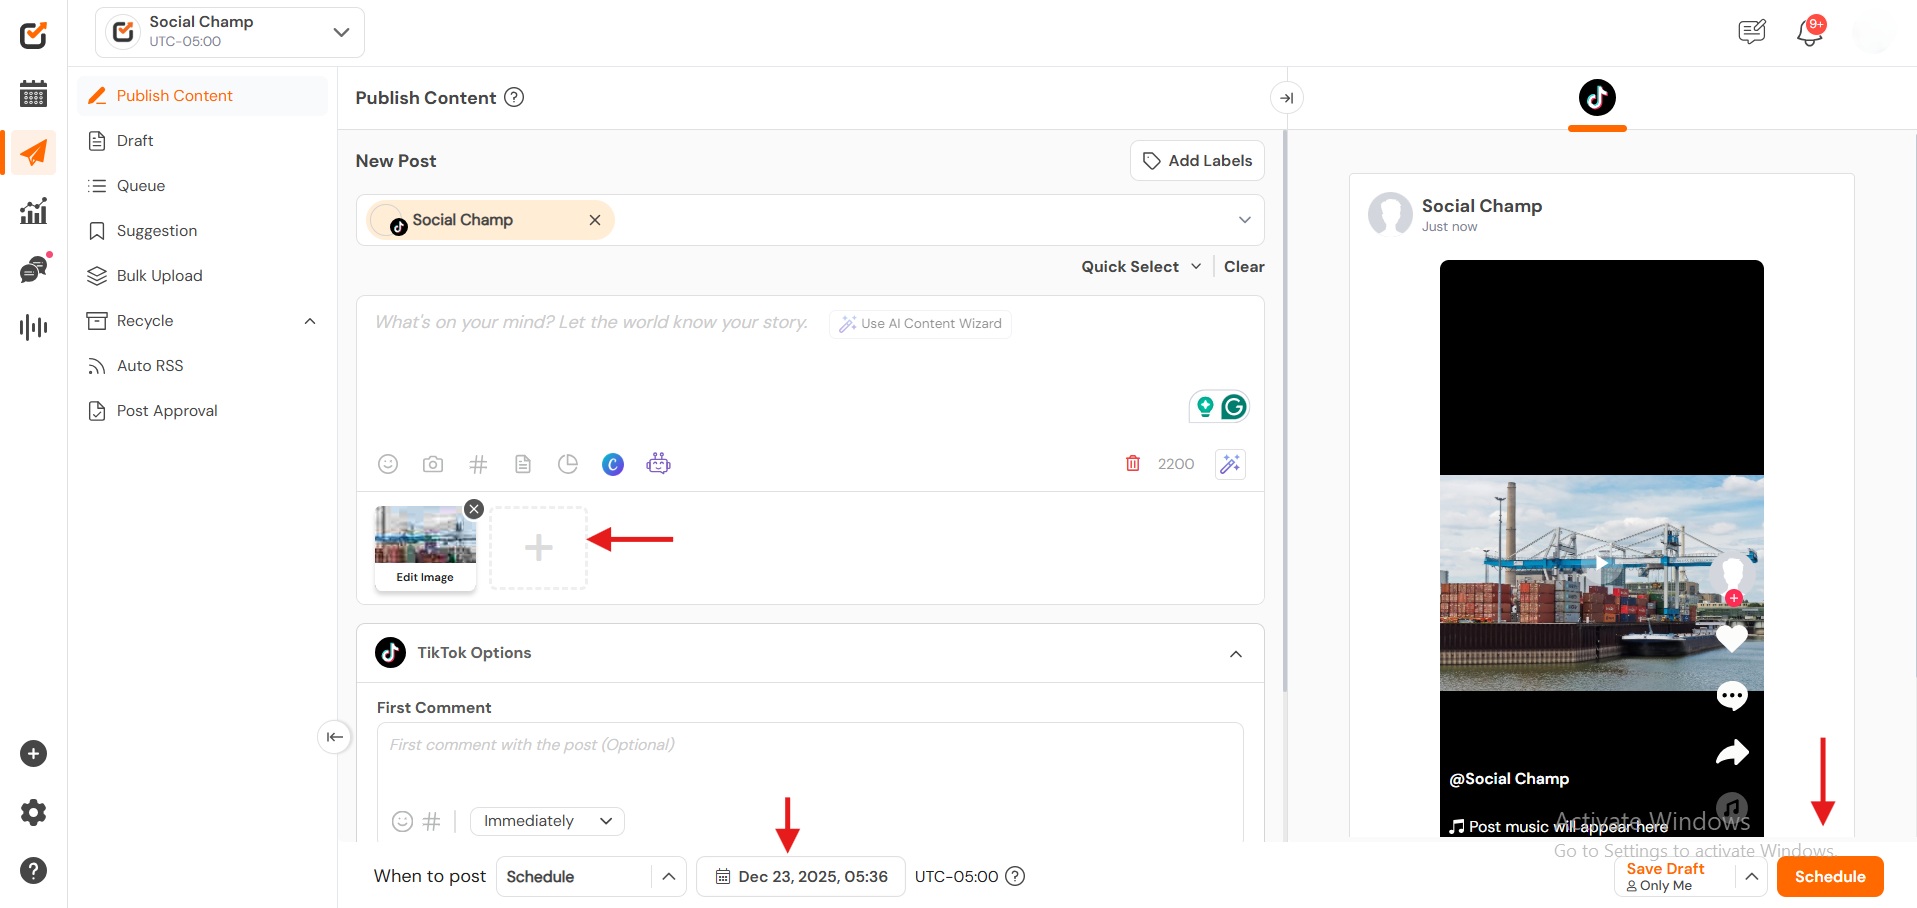The height and width of the screenshot is (908, 1917).
Task: Expand the Quick Select dropdown
Action: tap(1141, 267)
